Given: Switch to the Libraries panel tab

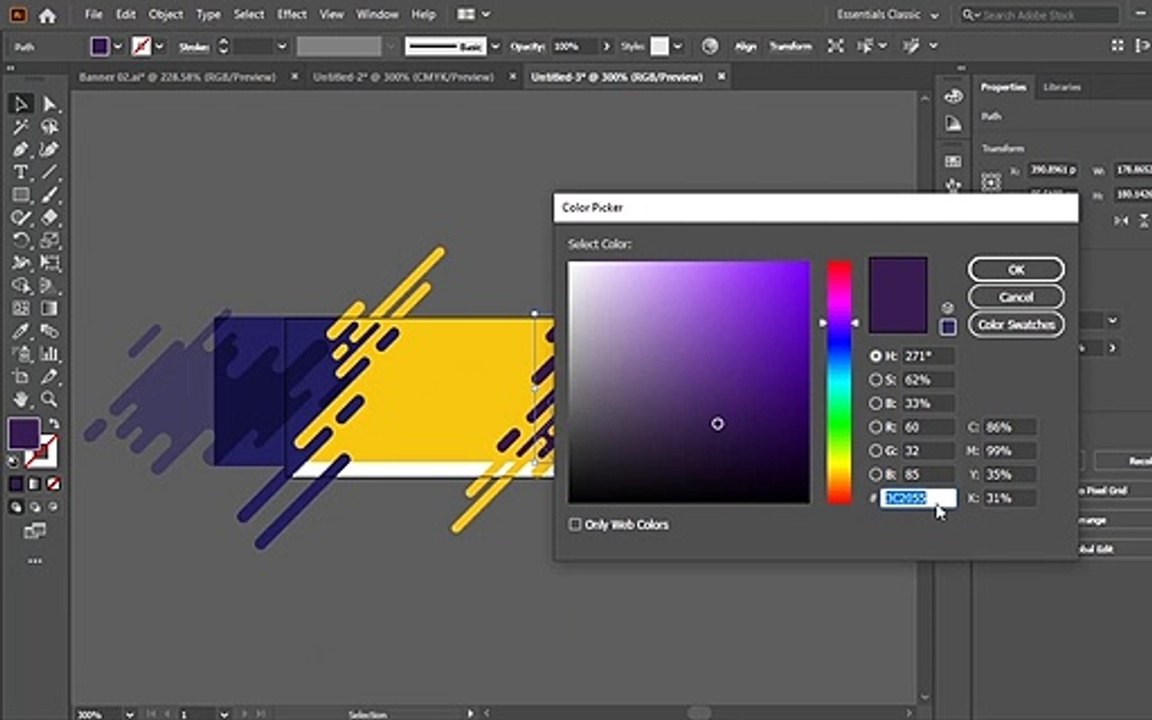Looking at the screenshot, I should pos(1062,87).
